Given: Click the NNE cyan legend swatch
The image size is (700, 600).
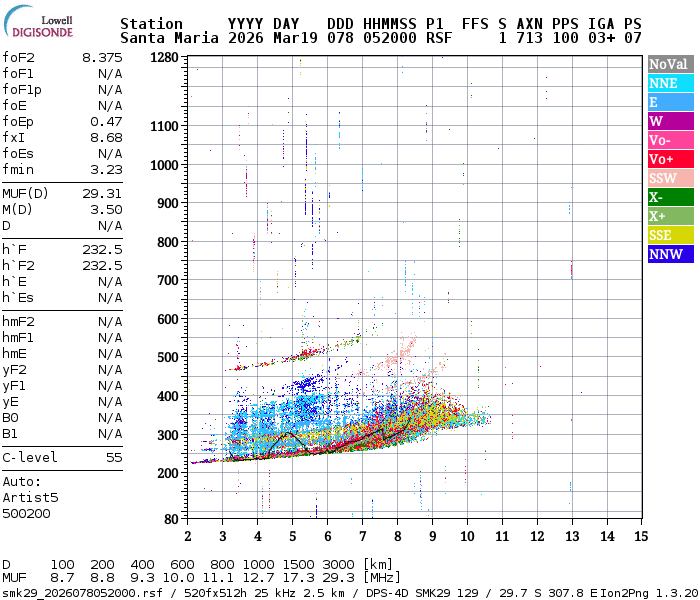Looking at the screenshot, I should (x=670, y=83).
